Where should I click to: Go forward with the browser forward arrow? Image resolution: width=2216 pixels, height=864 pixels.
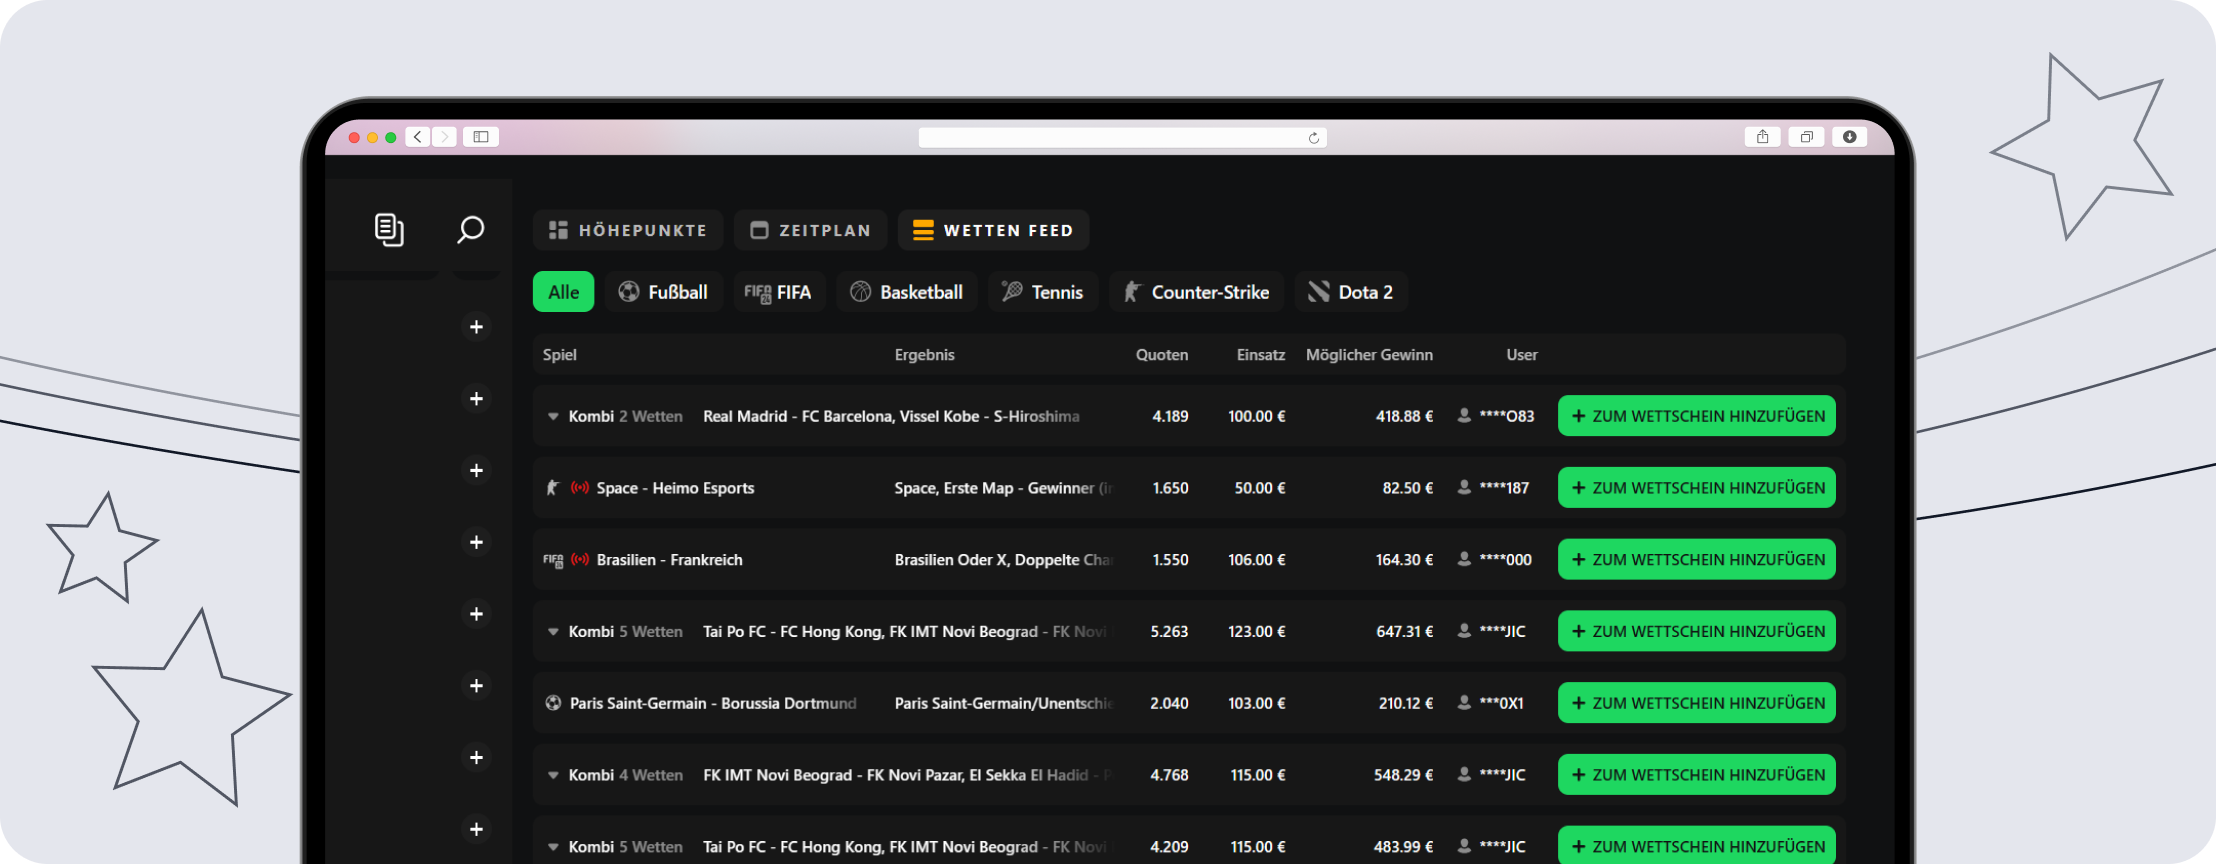[x=444, y=137]
